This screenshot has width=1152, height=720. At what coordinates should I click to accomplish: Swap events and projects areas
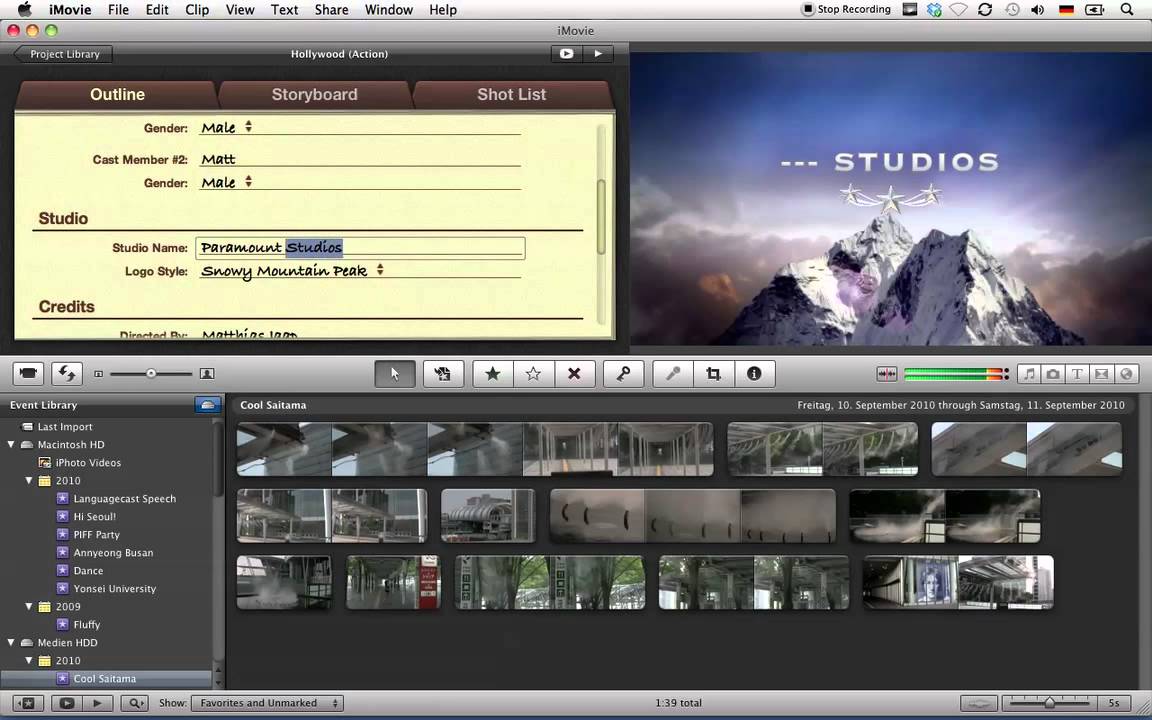pos(67,374)
